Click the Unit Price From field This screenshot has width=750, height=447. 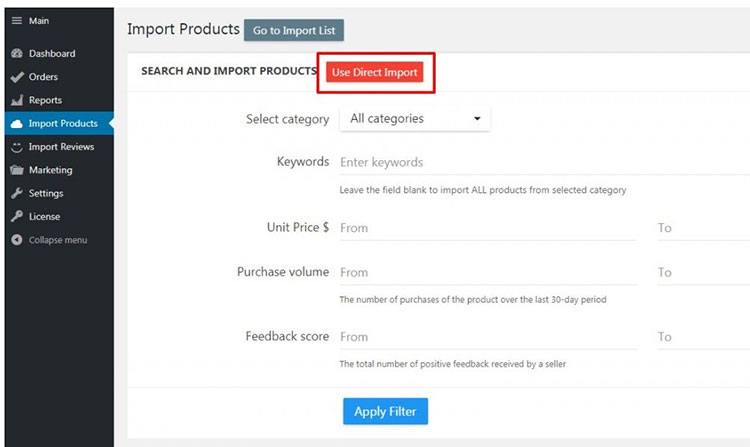point(487,228)
